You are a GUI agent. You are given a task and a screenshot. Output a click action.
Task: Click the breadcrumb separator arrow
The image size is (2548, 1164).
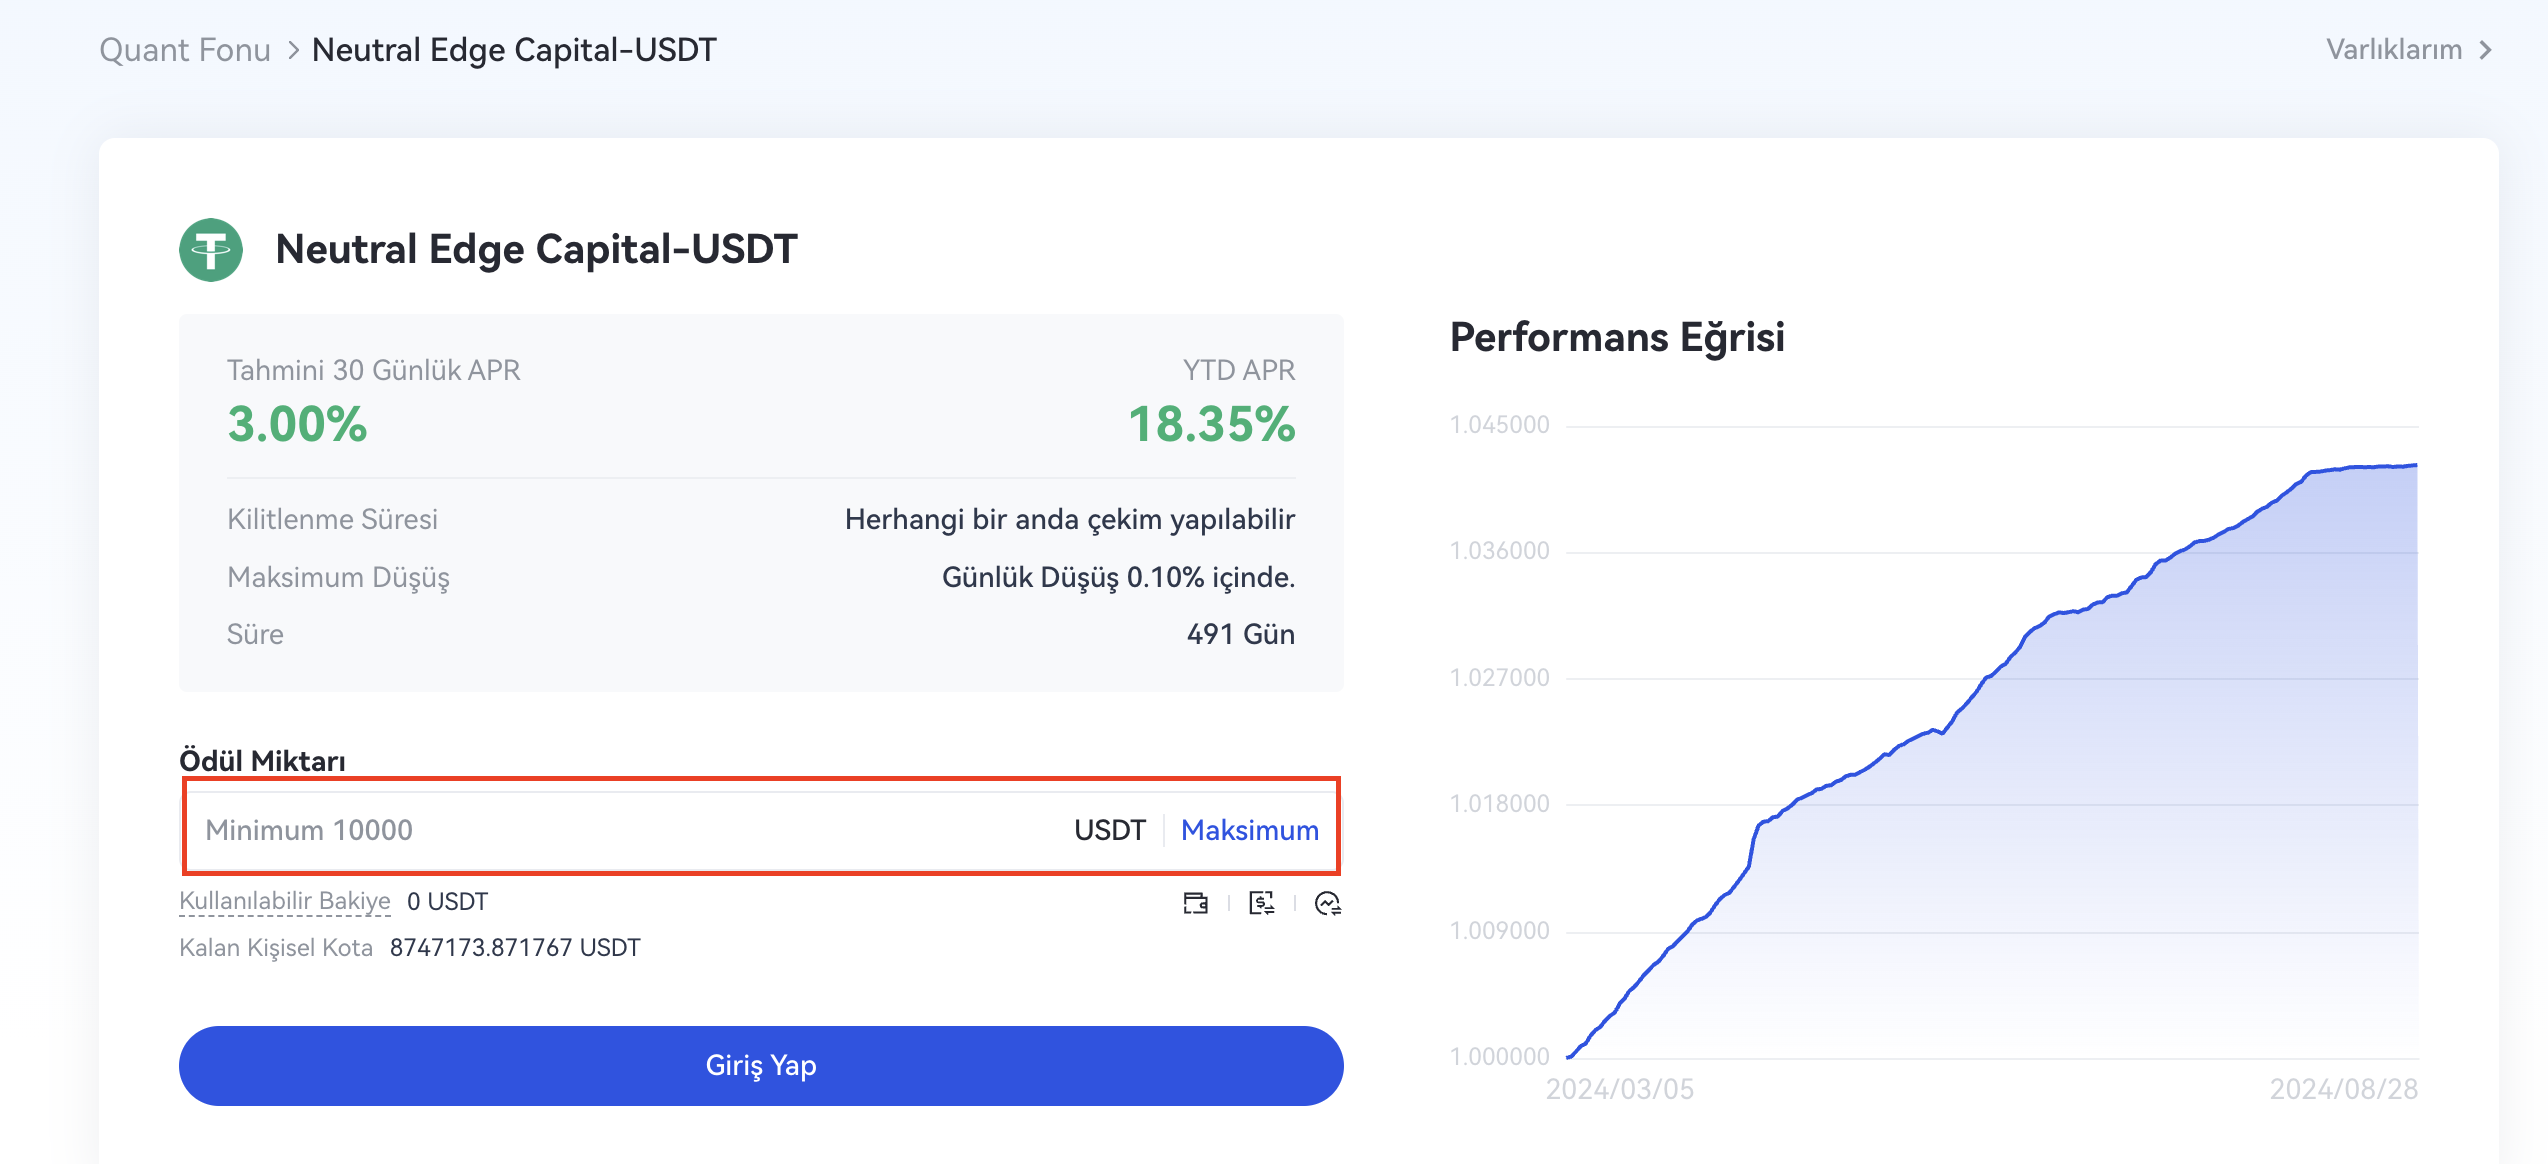point(293,50)
